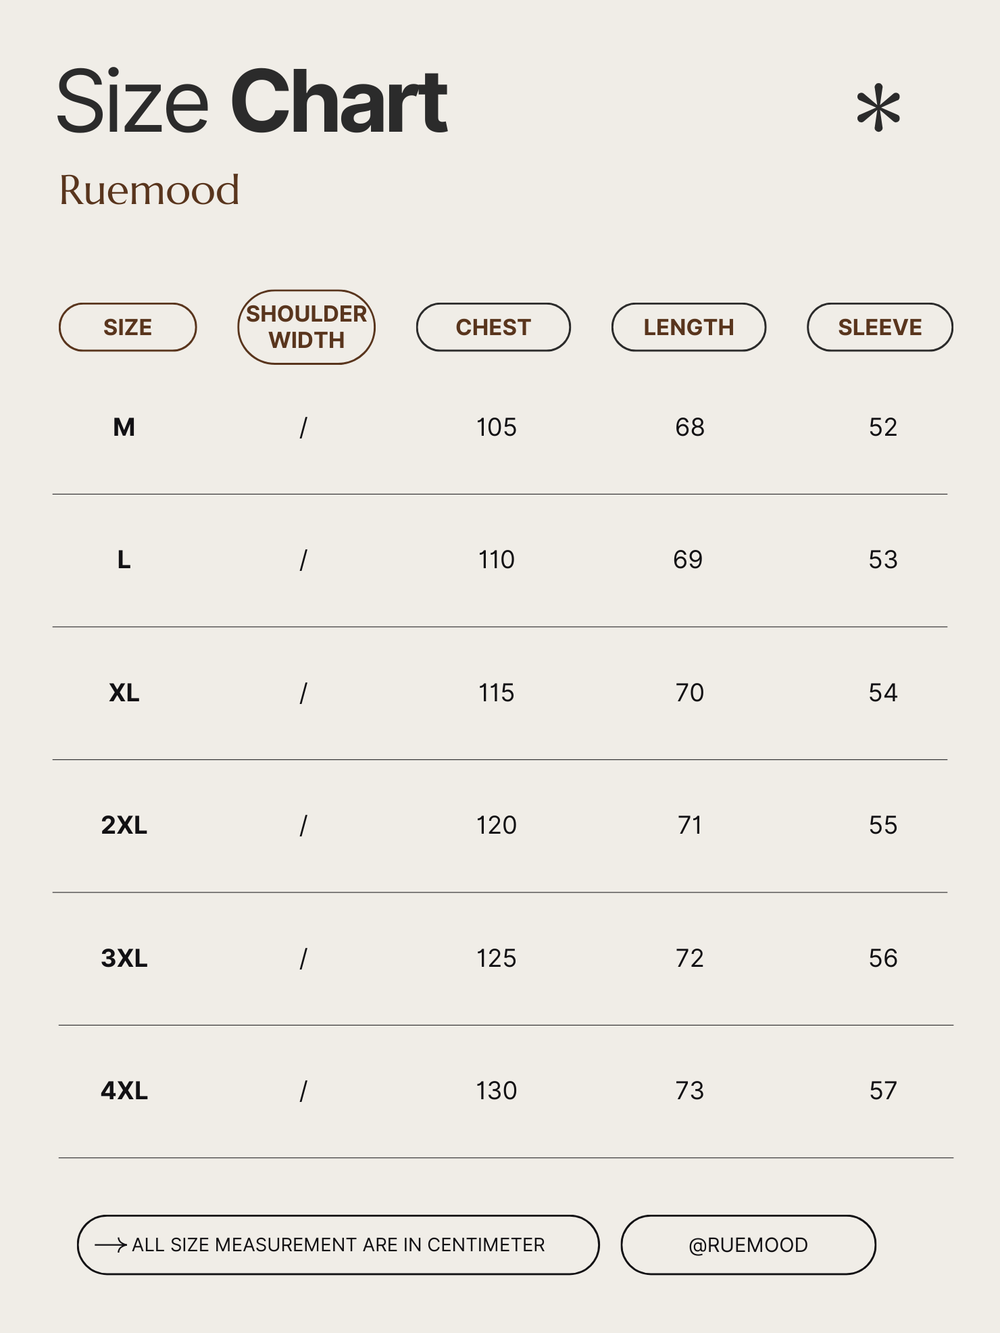Click the CHEST column header
Screen dimensions: 1000x1333
[x=493, y=327]
